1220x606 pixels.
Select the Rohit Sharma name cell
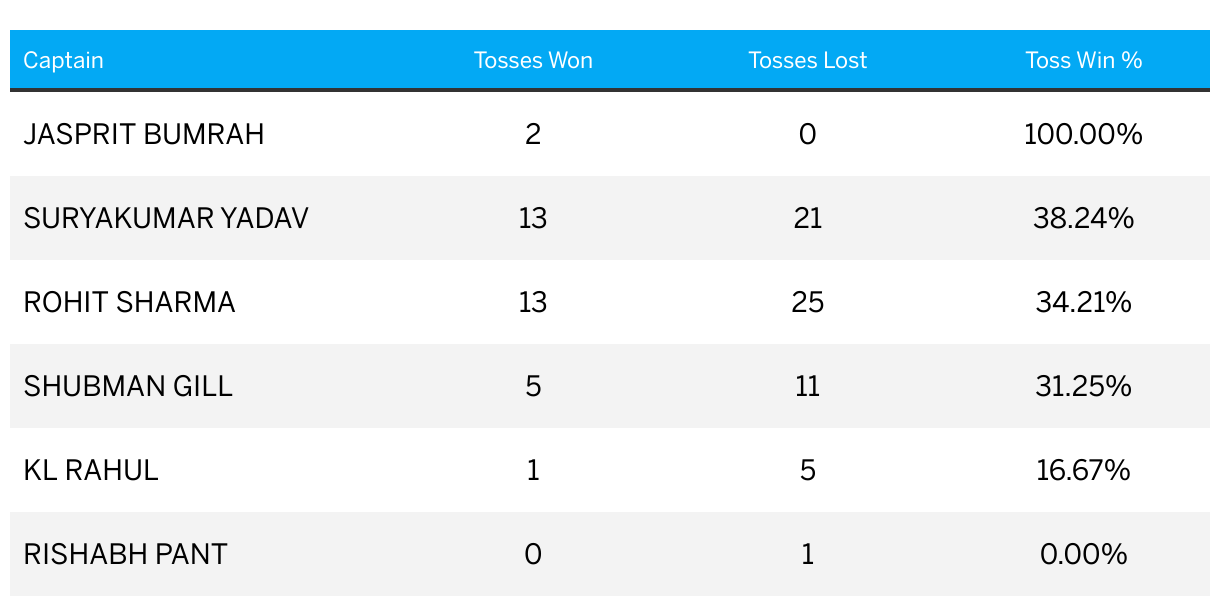point(130,302)
